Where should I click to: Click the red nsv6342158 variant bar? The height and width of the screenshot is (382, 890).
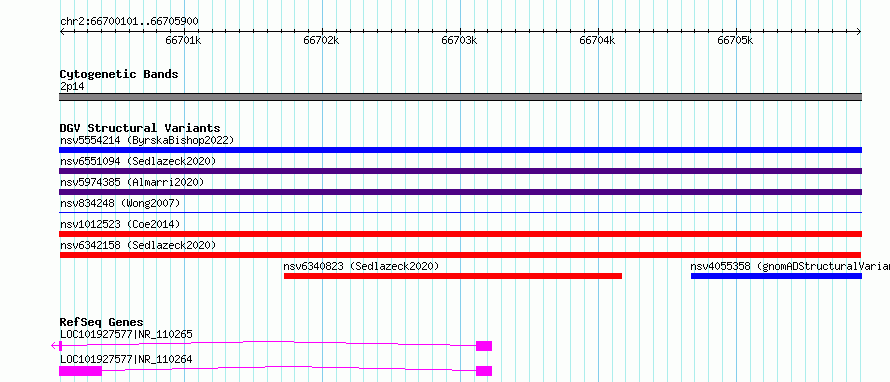460,255
